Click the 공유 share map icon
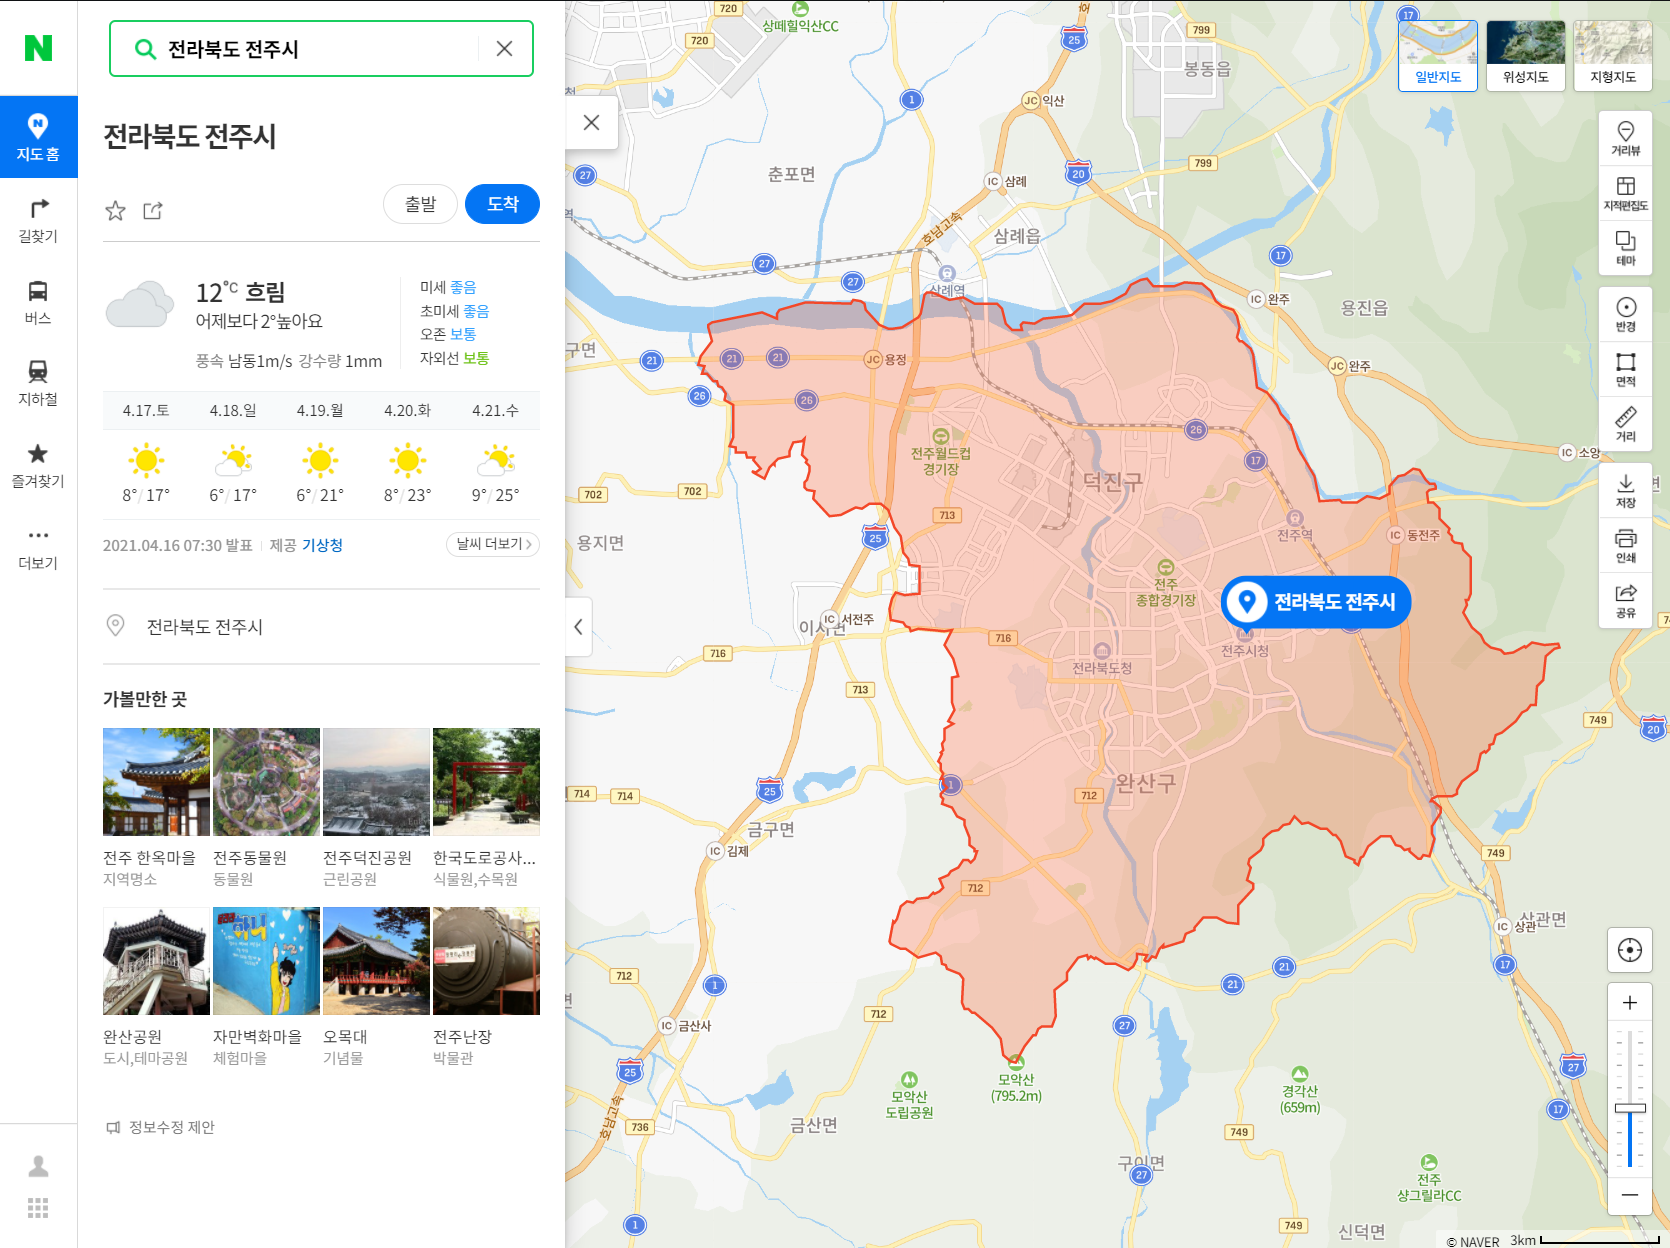The height and width of the screenshot is (1248, 1670). click(1626, 601)
